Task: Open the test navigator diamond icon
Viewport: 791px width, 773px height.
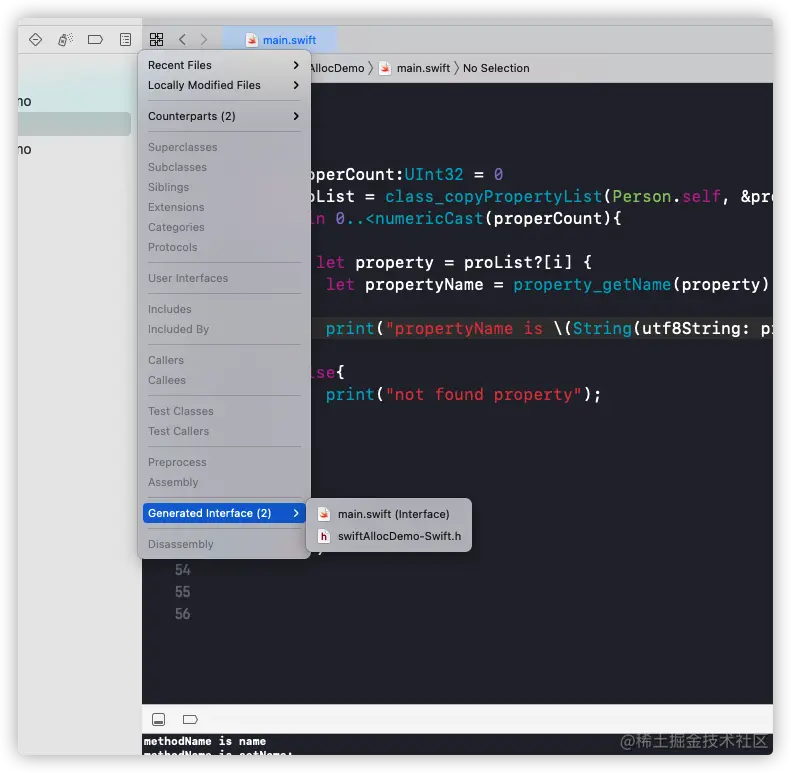Action: point(35,39)
